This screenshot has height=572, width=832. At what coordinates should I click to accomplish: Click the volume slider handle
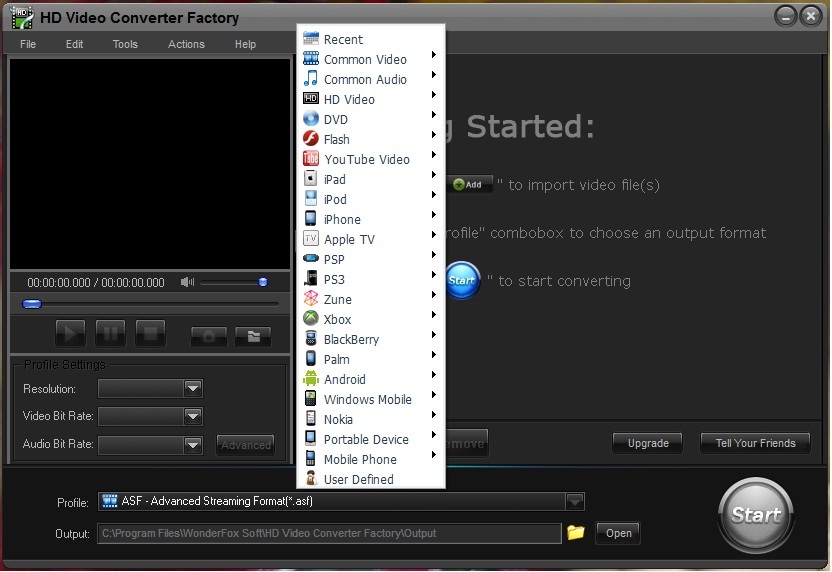263,283
